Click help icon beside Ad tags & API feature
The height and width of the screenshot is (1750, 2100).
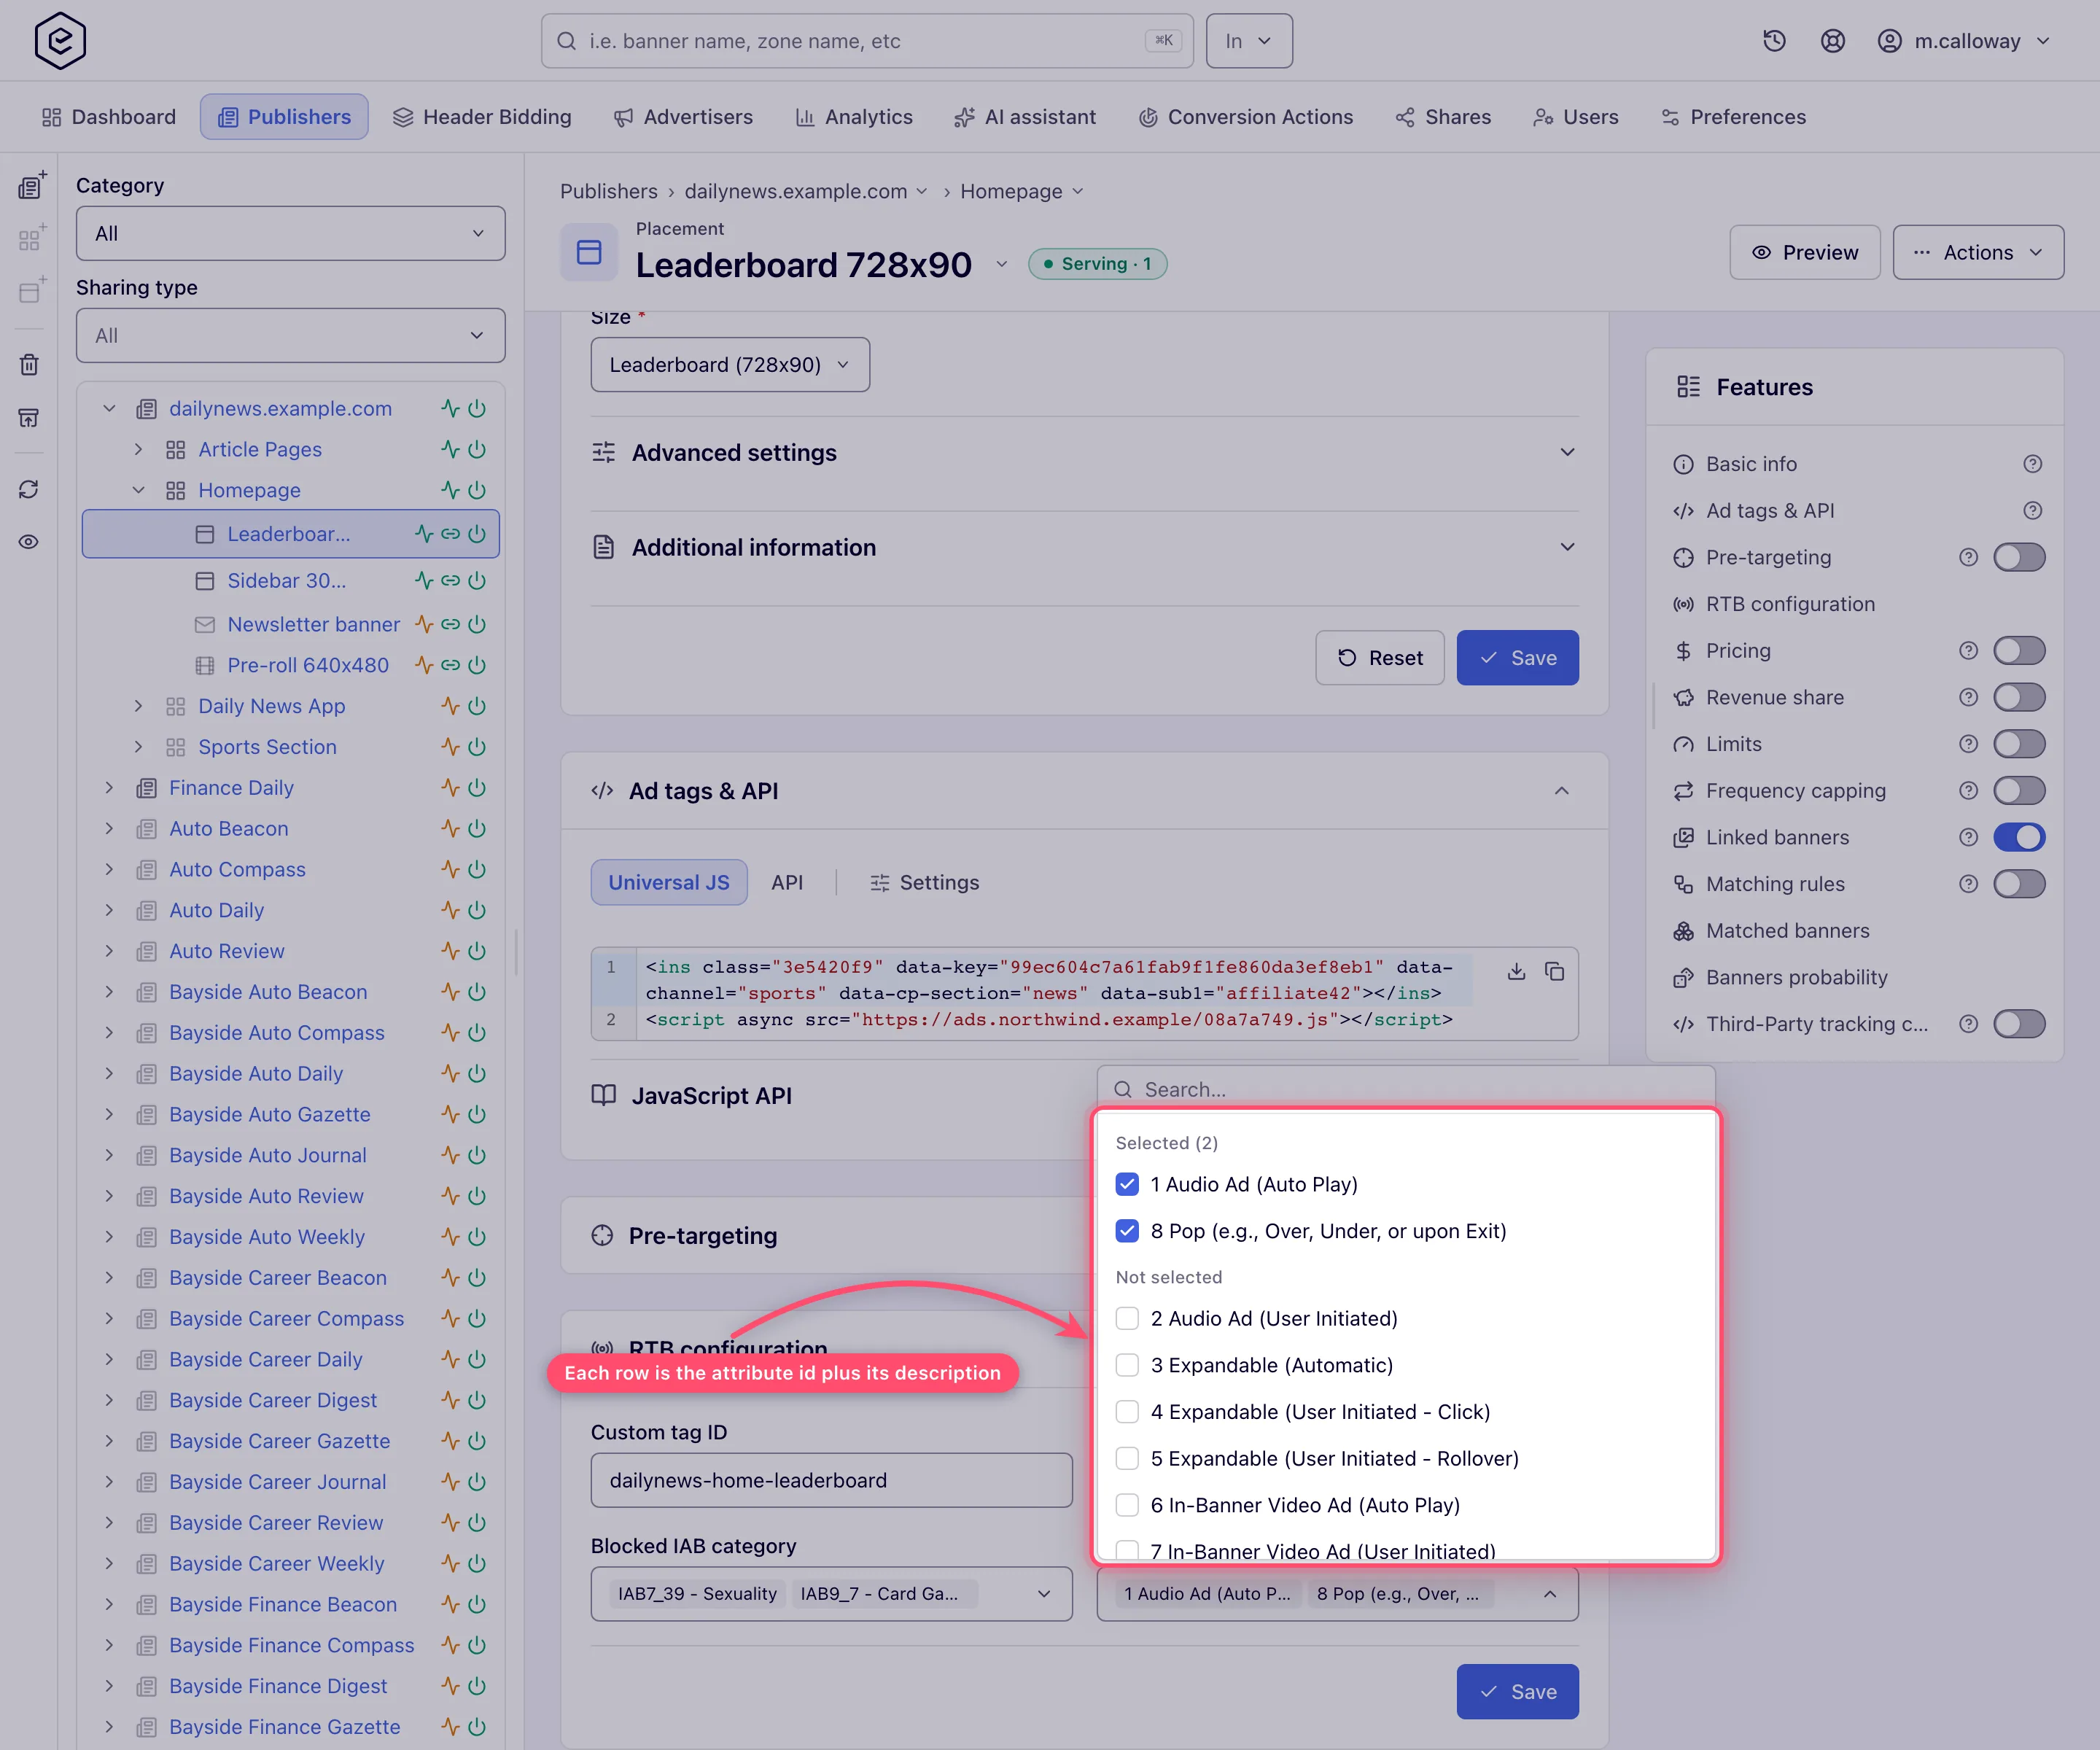click(x=2032, y=511)
